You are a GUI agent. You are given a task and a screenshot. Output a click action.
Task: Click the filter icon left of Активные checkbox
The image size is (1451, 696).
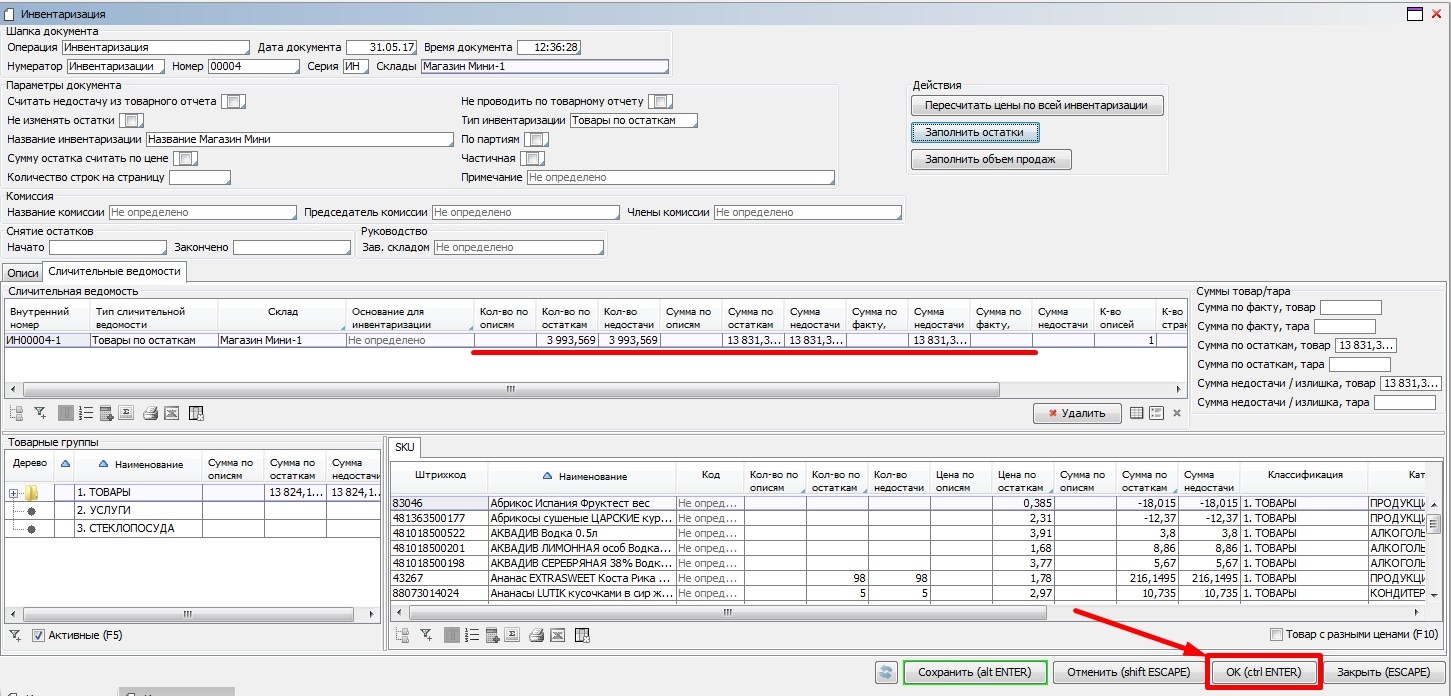pyautogui.click(x=15, y=636)
